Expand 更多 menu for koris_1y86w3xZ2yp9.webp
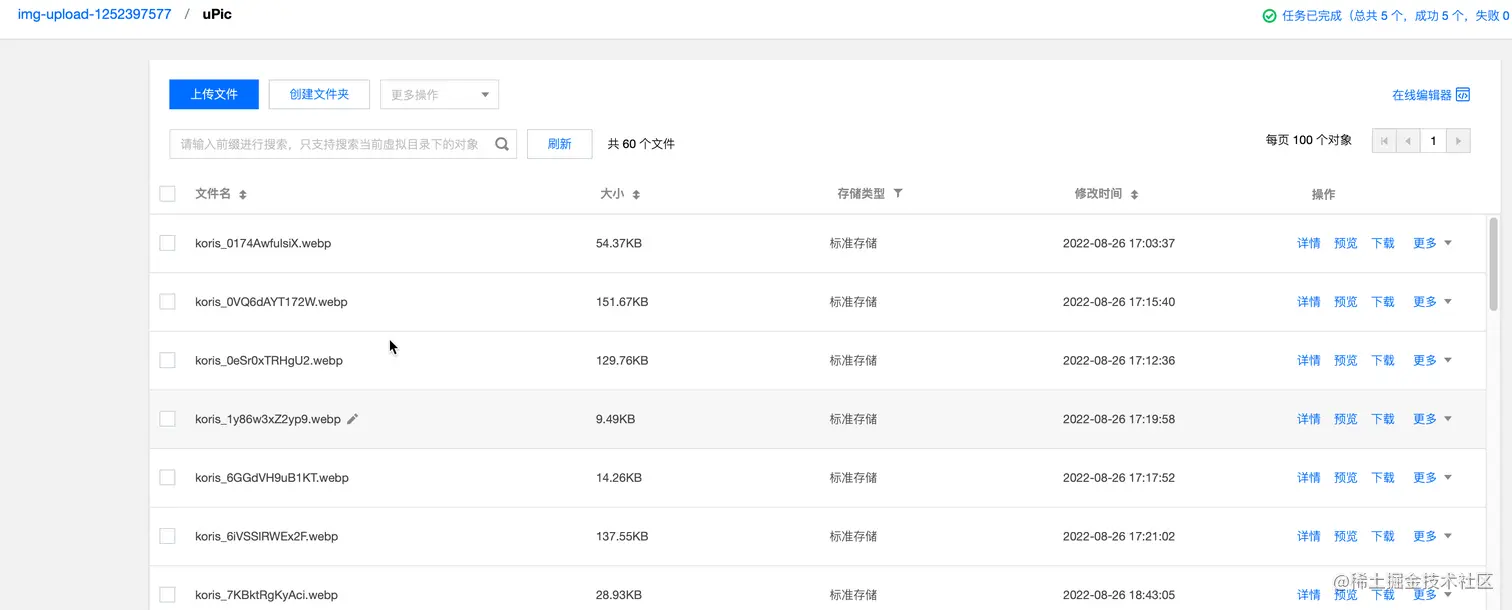This screenshot has height=610, width=1512. 1432,419
